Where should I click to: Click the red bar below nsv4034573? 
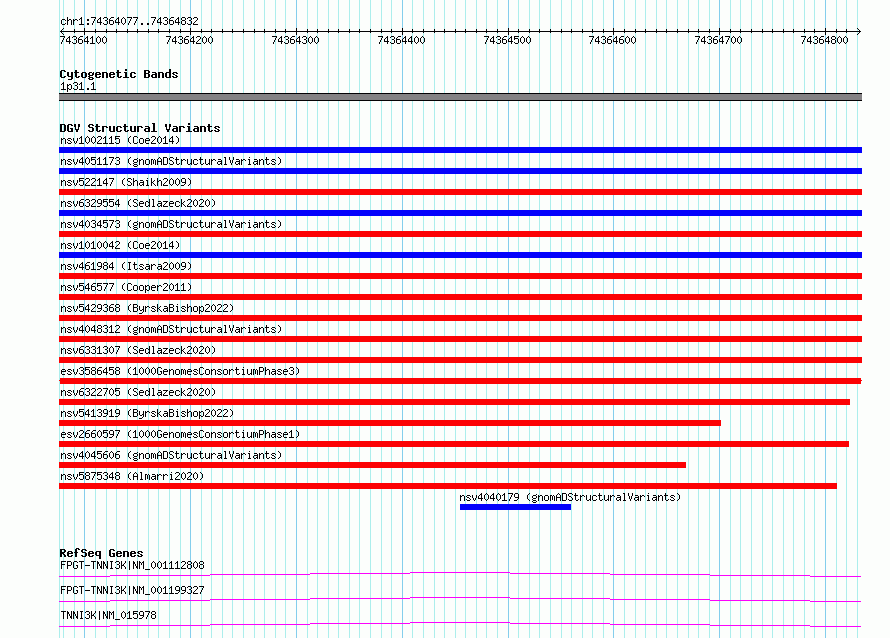[x=460, y=234]
